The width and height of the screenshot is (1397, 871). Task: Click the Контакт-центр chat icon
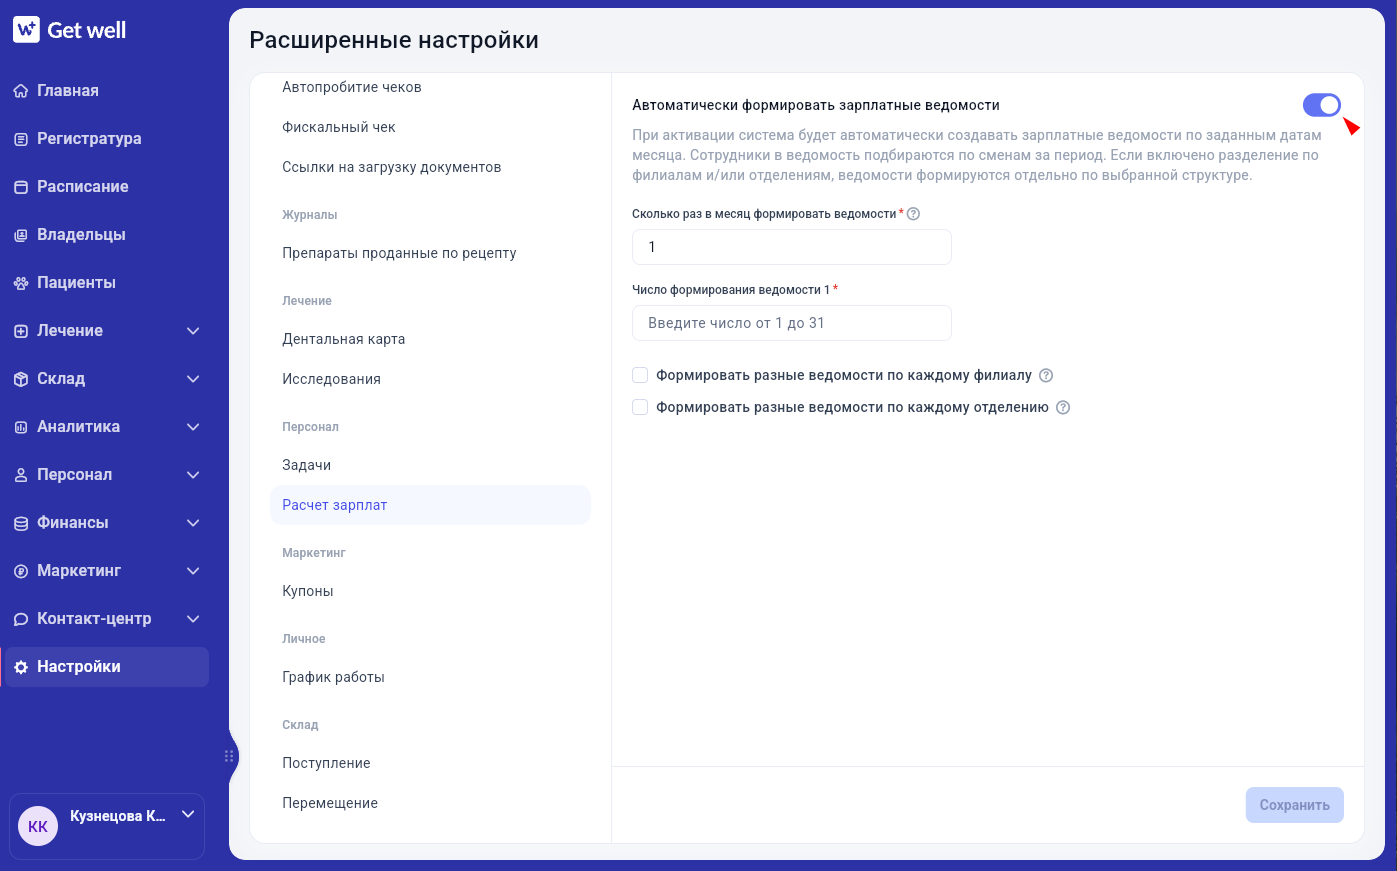[21, 619]
